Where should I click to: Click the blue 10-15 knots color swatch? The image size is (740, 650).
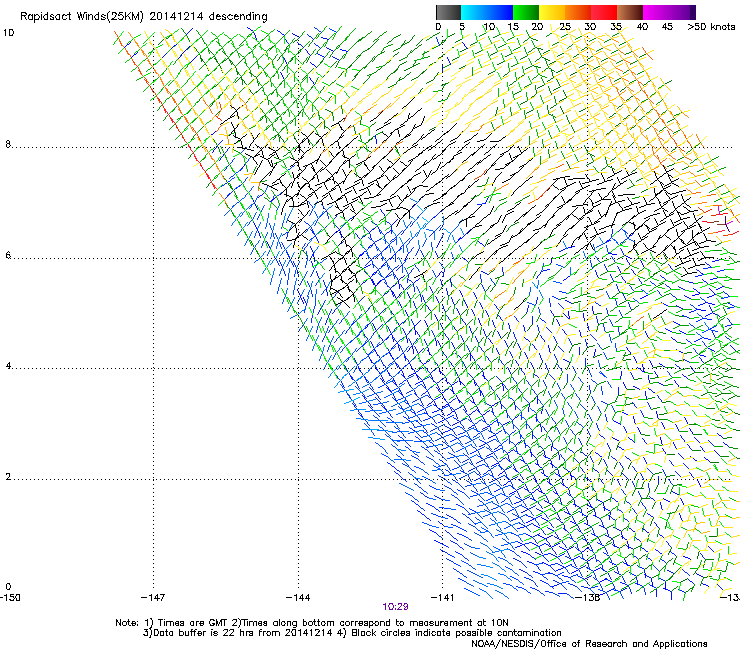pos(500,12)
